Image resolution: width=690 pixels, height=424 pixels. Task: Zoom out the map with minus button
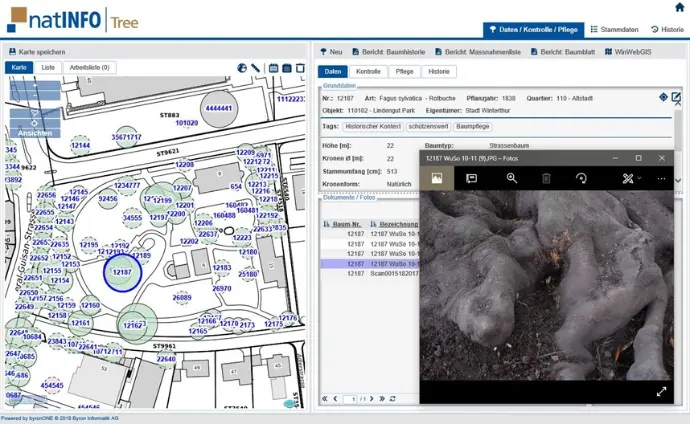[35, 95]
